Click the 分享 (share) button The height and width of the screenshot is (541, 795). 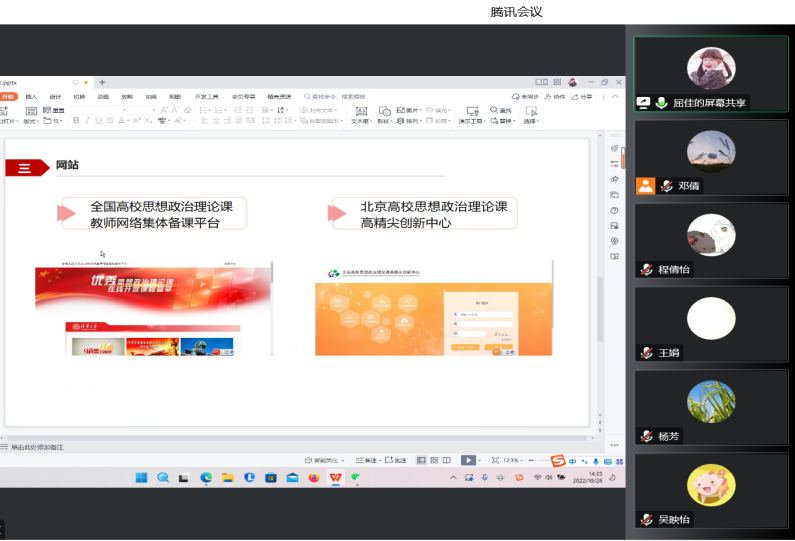click(582, 96)
